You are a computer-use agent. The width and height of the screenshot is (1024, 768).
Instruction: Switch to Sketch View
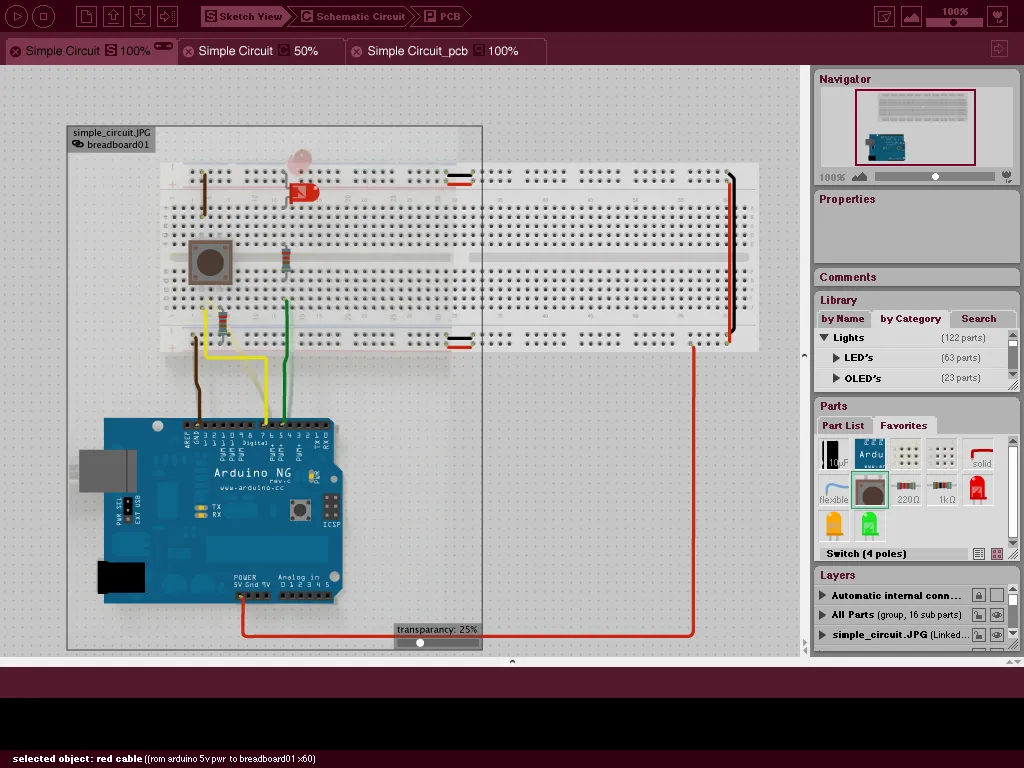pyautogui.click(x=244, y=16)
